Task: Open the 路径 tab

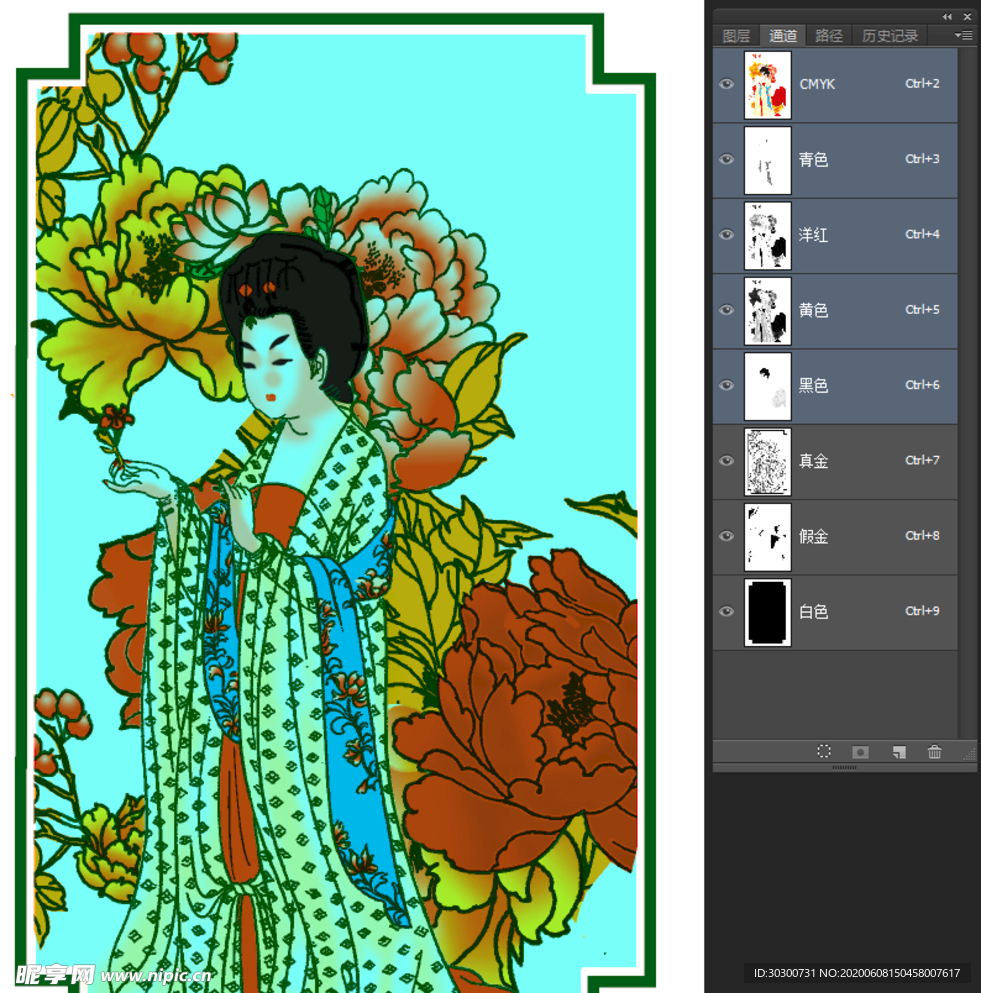Action: [x=829, y=36]
